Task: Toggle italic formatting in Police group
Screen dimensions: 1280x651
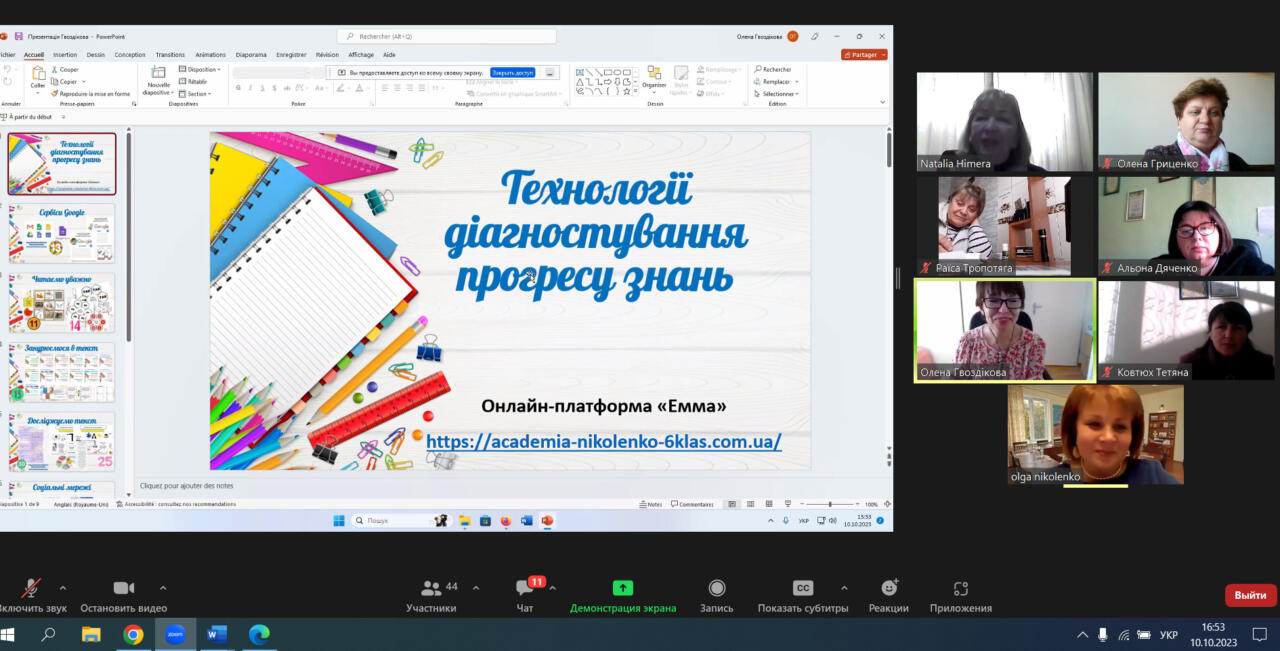Action: pos(251,88)
